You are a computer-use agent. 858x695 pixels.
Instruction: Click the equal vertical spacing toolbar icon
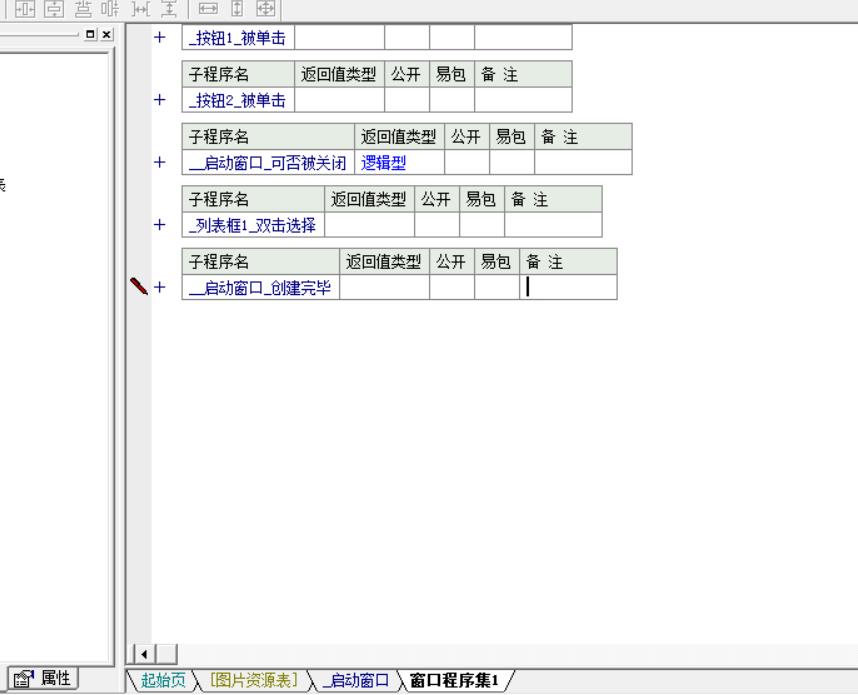point(169,9)
